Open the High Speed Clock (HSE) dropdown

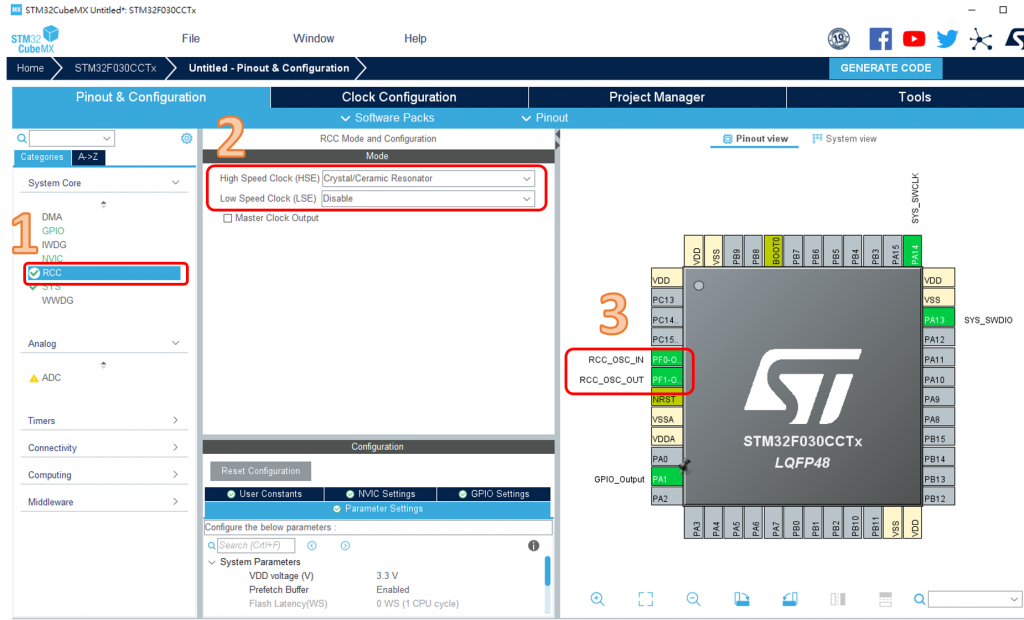(428, 178)
